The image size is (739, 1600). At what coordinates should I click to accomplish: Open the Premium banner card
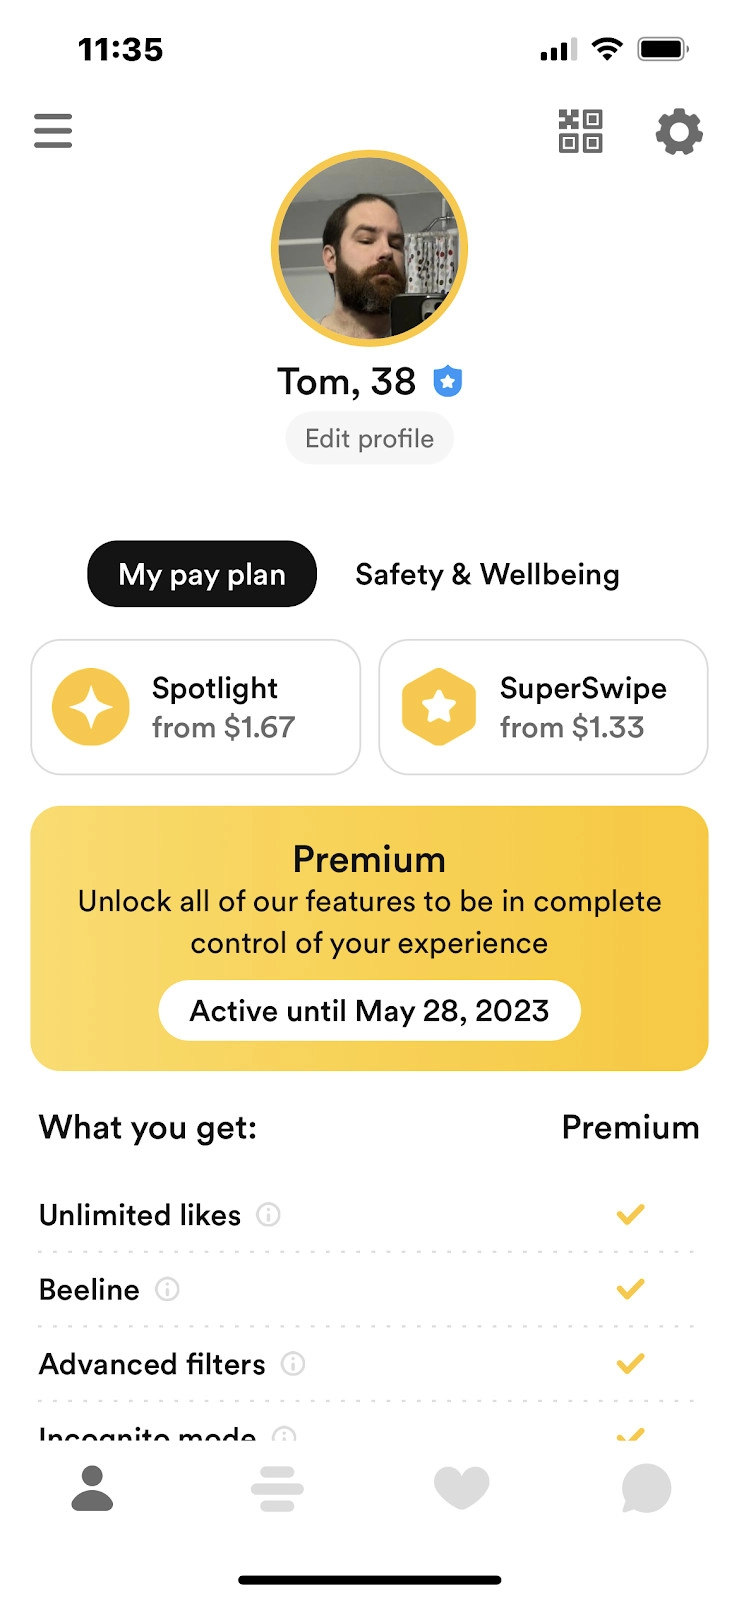[x=369, y=880]
